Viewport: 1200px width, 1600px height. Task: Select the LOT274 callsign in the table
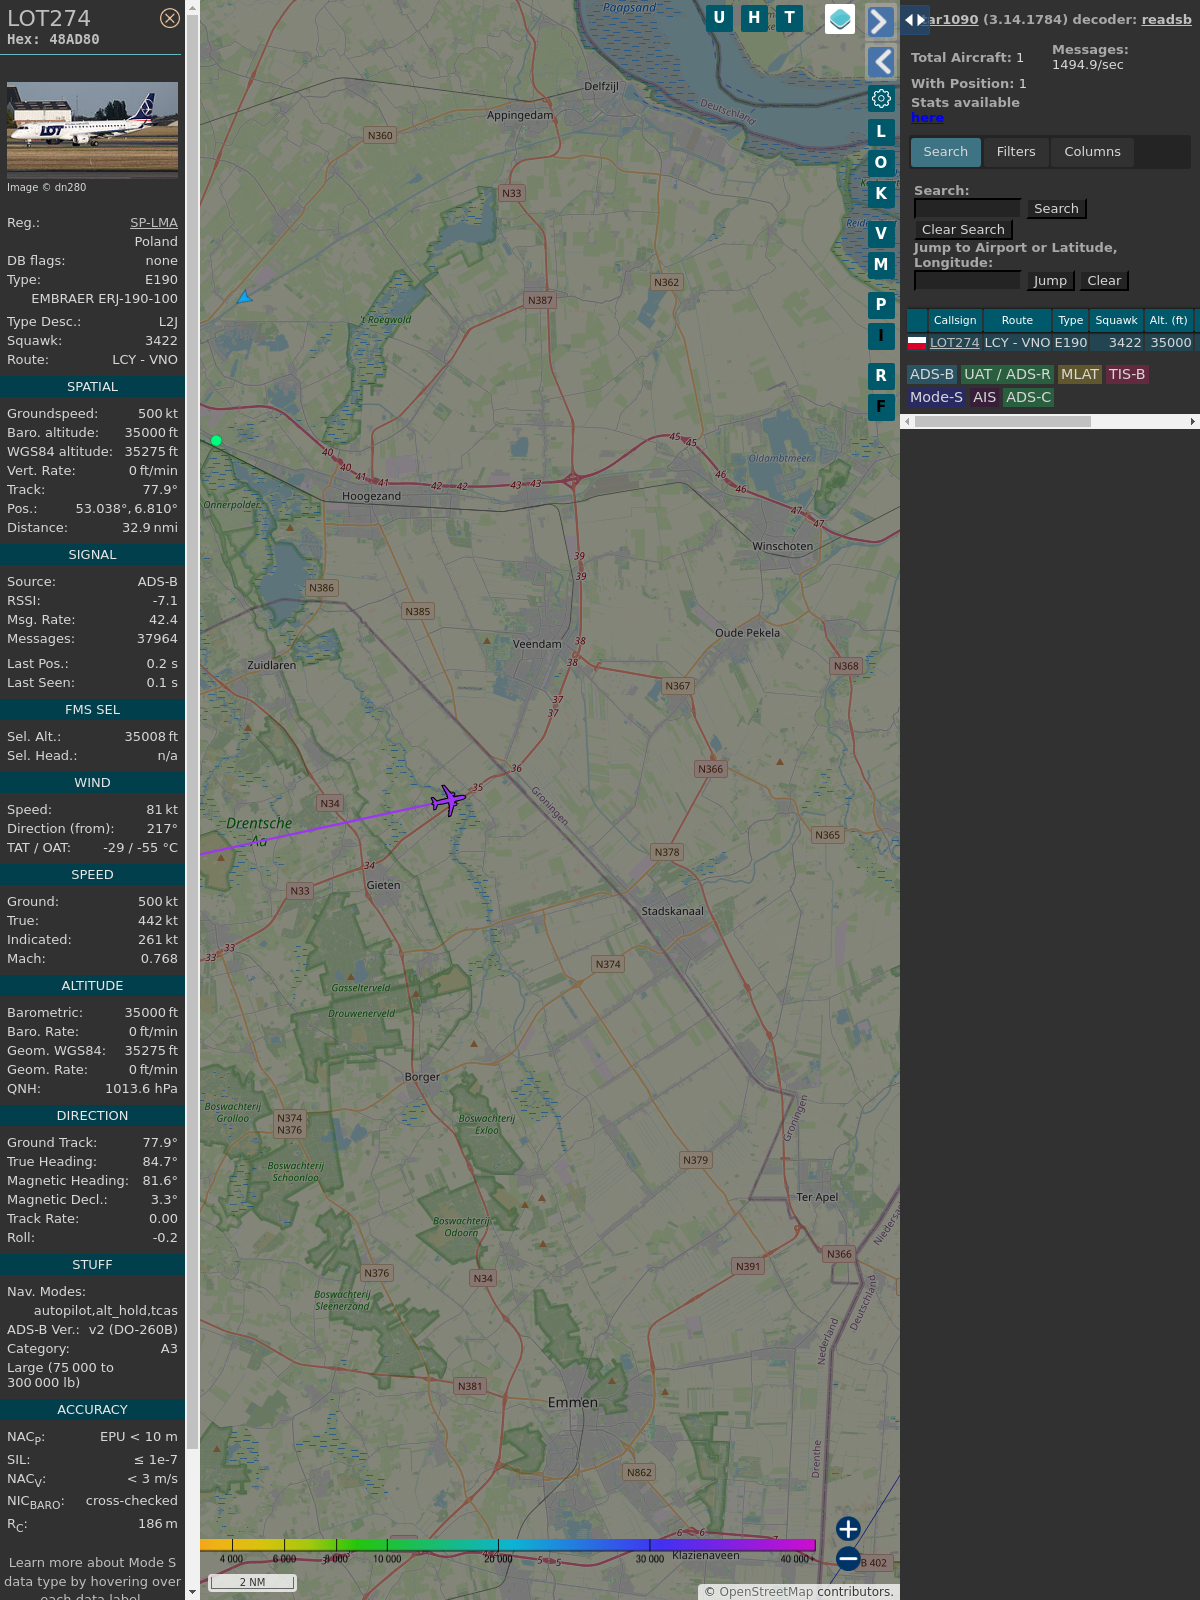point(955,342)
